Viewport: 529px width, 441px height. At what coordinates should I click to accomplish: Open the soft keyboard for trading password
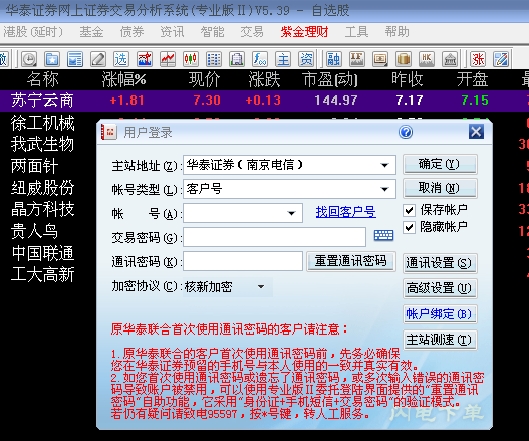(x=383, y=236)
